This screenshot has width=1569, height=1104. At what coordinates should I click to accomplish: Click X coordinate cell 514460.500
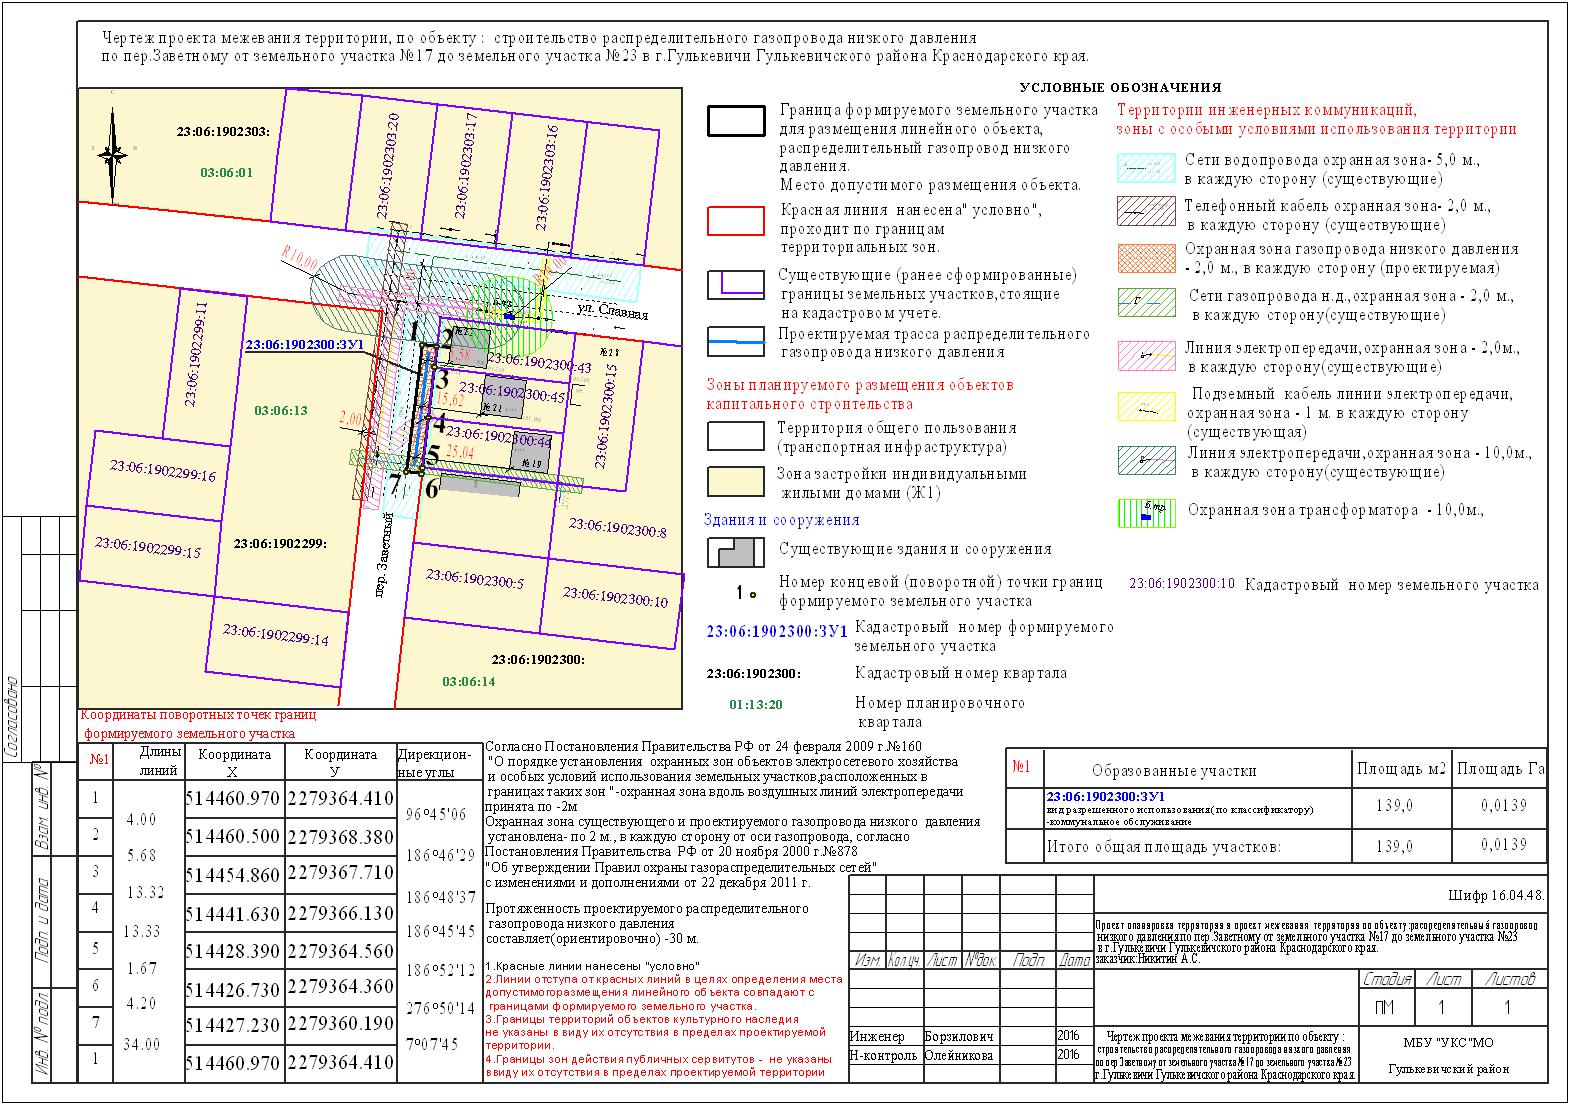point(233,836)
